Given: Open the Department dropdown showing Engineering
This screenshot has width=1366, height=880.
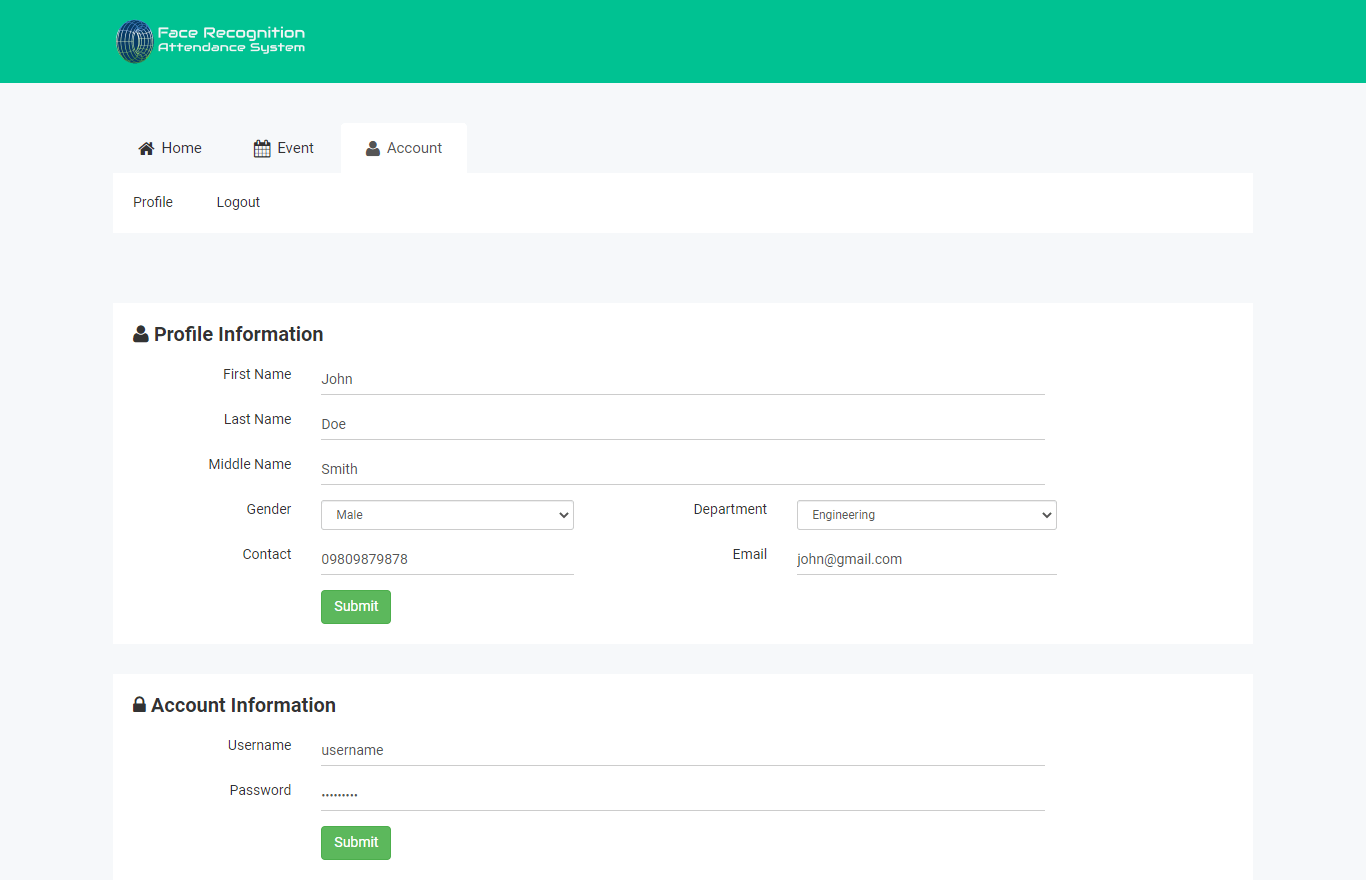Looking at the screenshot, I should 927,515.
